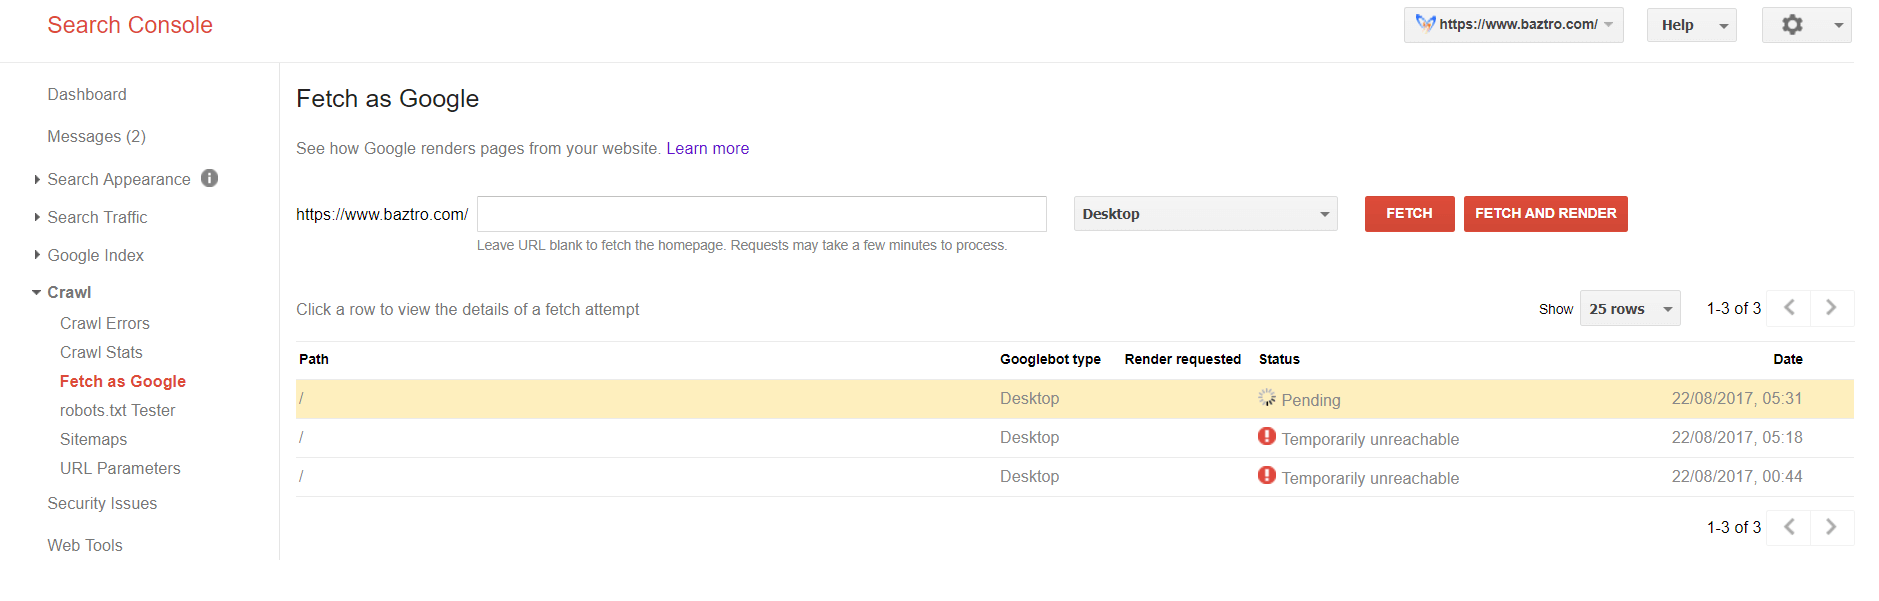Open Security Issues page
The width and height of the screenshot is (1879, 601).
click(102, 503)
